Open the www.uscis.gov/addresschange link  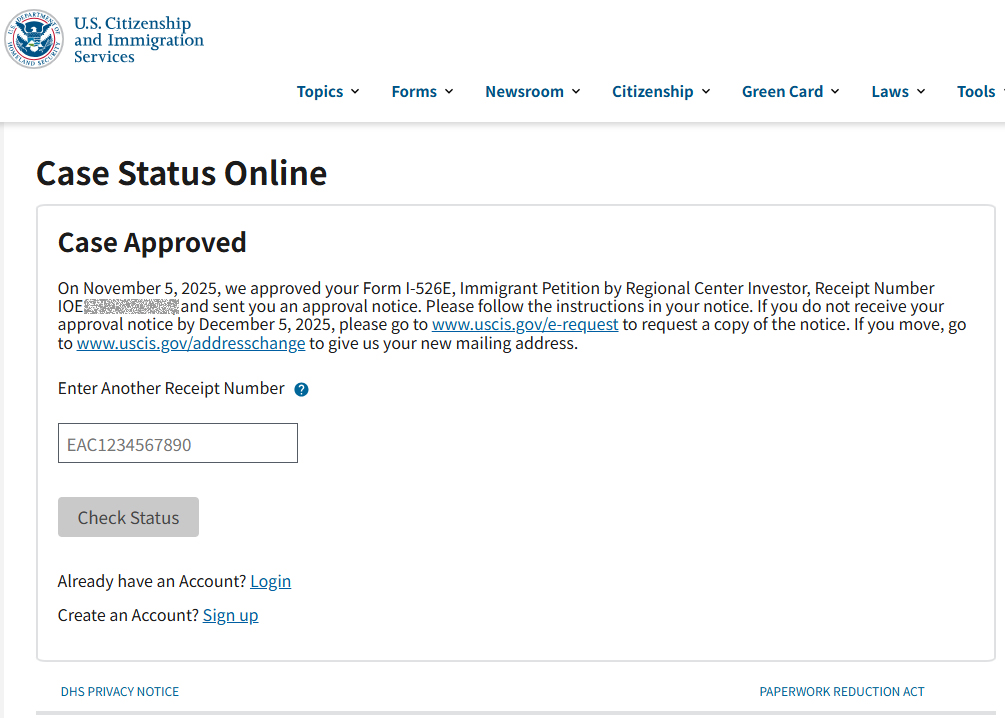coord(191,344)
